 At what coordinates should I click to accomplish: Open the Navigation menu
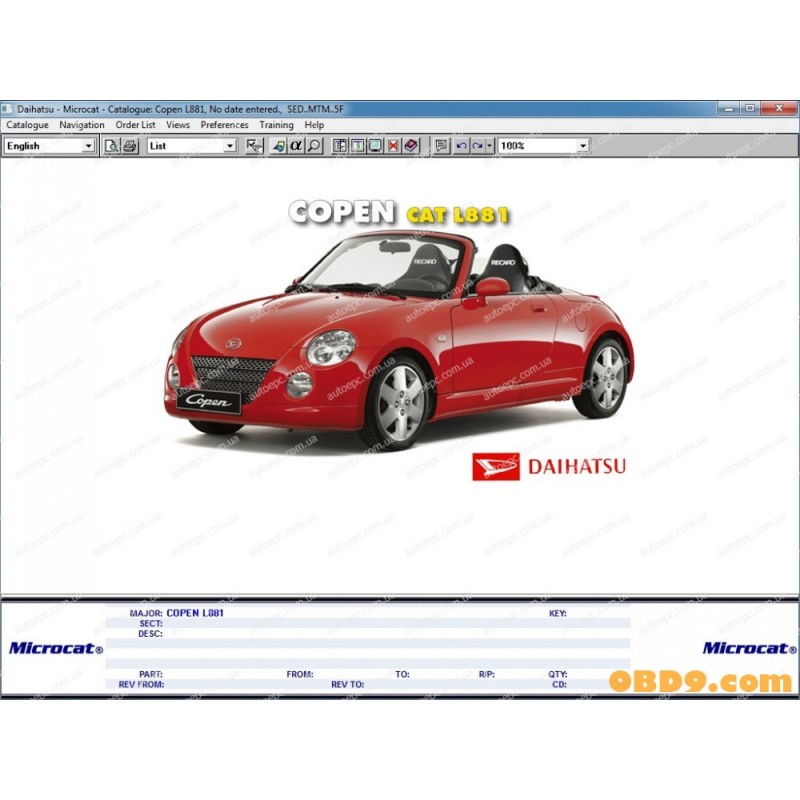point(82,125)
